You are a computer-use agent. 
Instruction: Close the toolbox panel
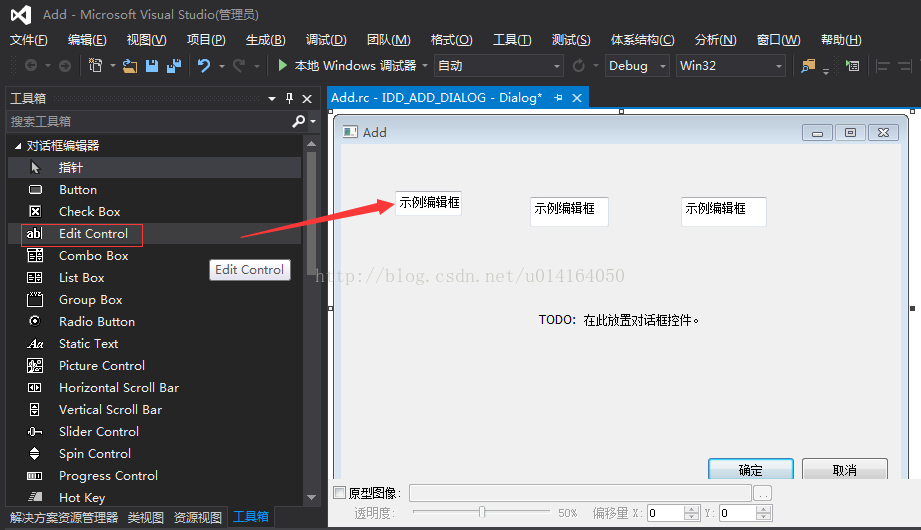click(x=307, y=99)
